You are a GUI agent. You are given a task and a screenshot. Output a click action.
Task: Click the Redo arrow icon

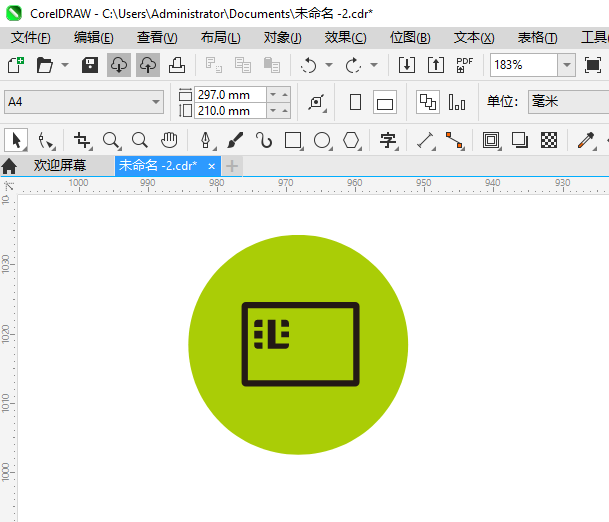pyautogui.click(x=353, y=65)
